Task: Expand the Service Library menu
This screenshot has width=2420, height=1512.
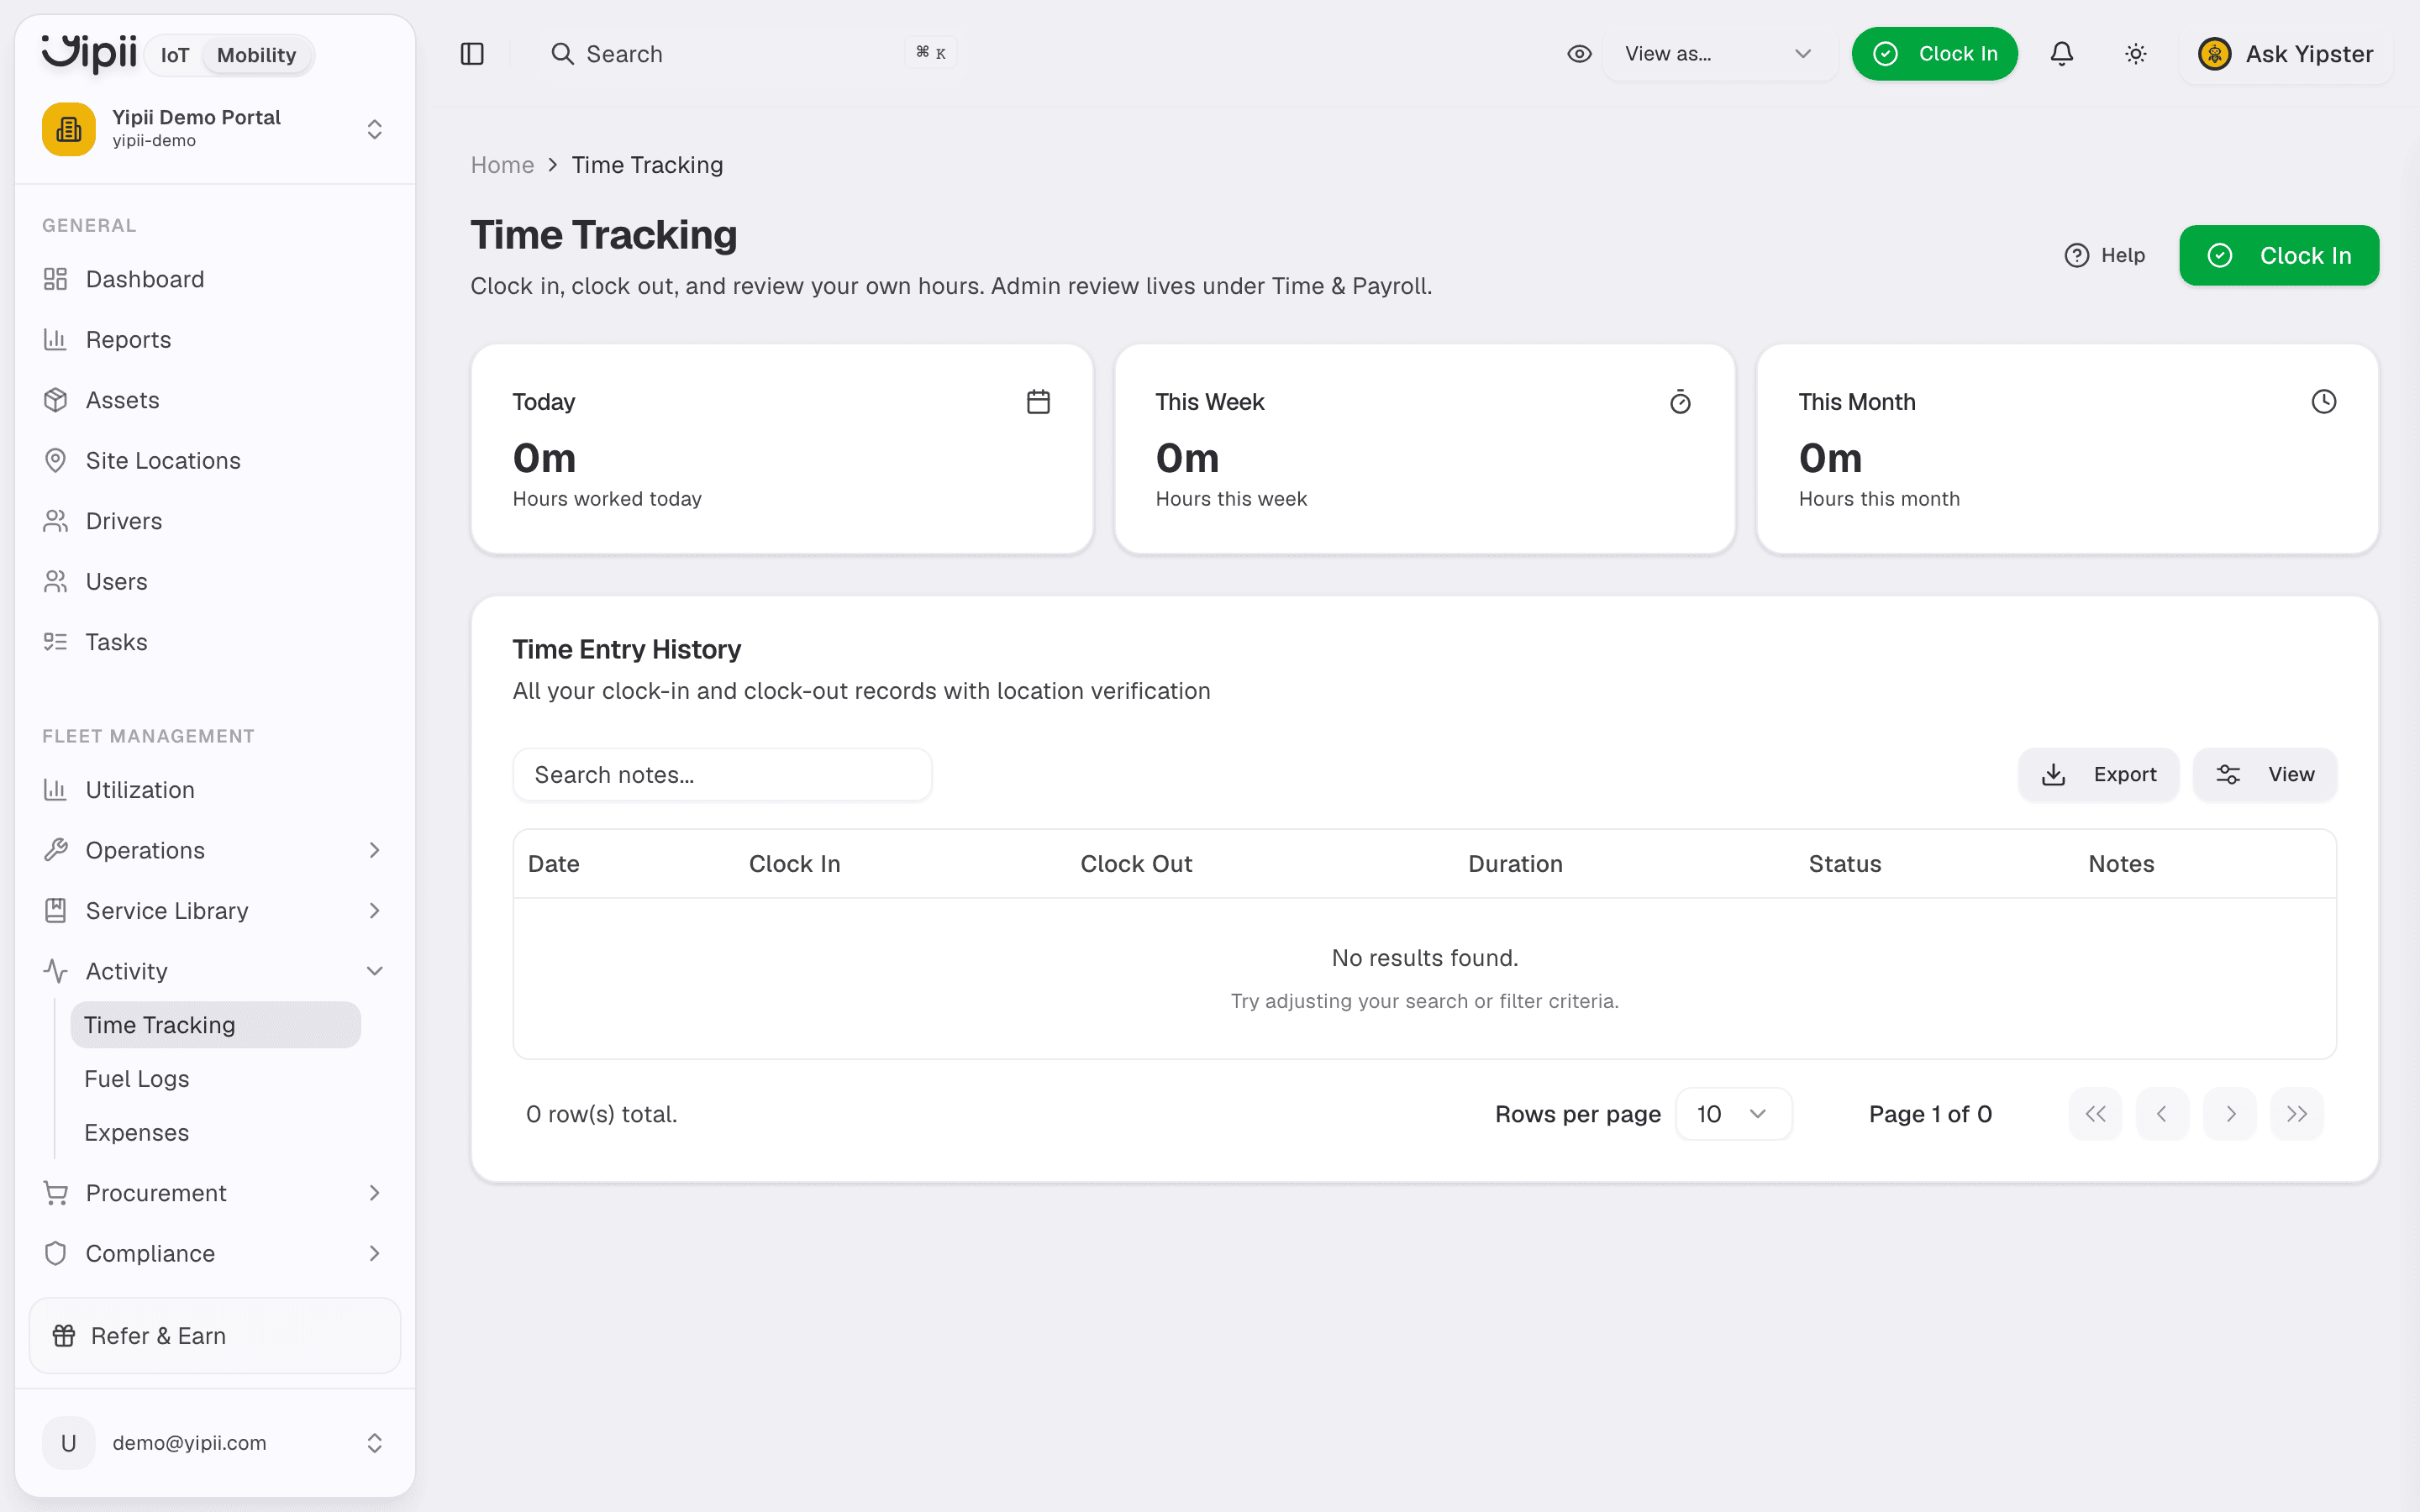Action: click(x=375, y=911)
